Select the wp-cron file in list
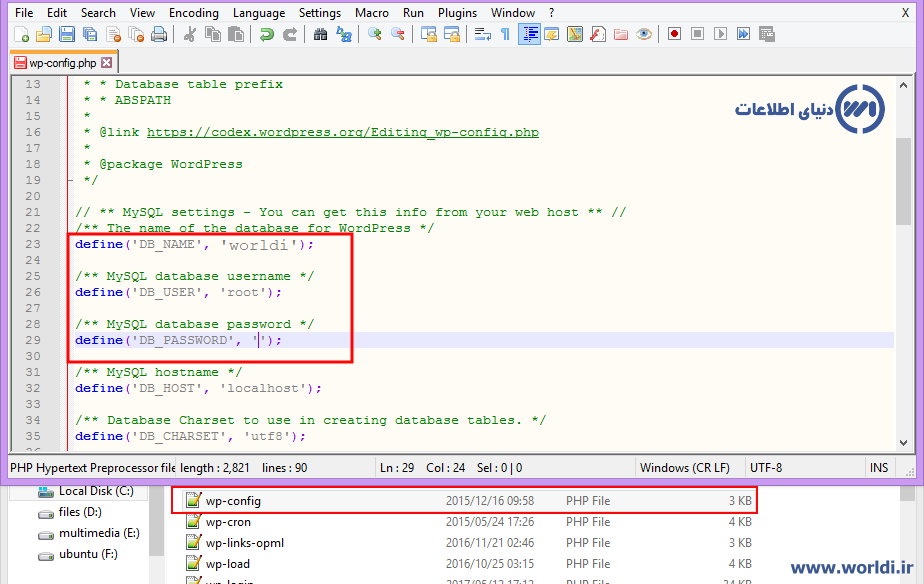 (x=228, y=522)
